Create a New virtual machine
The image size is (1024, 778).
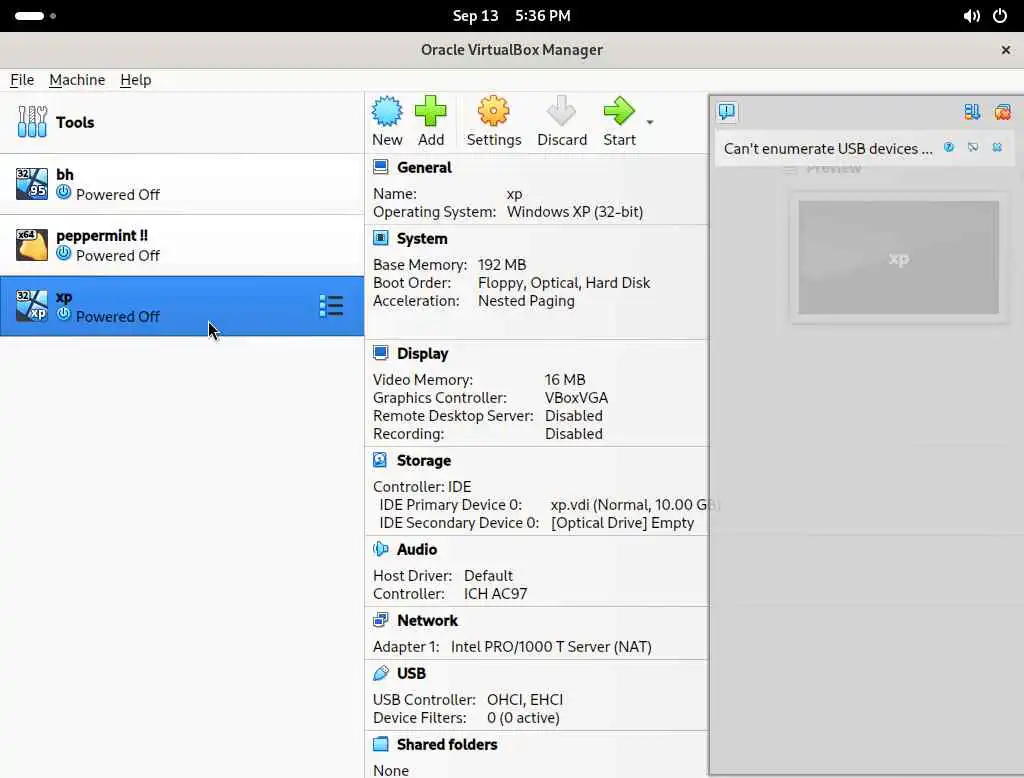click(x=387, y=122)
